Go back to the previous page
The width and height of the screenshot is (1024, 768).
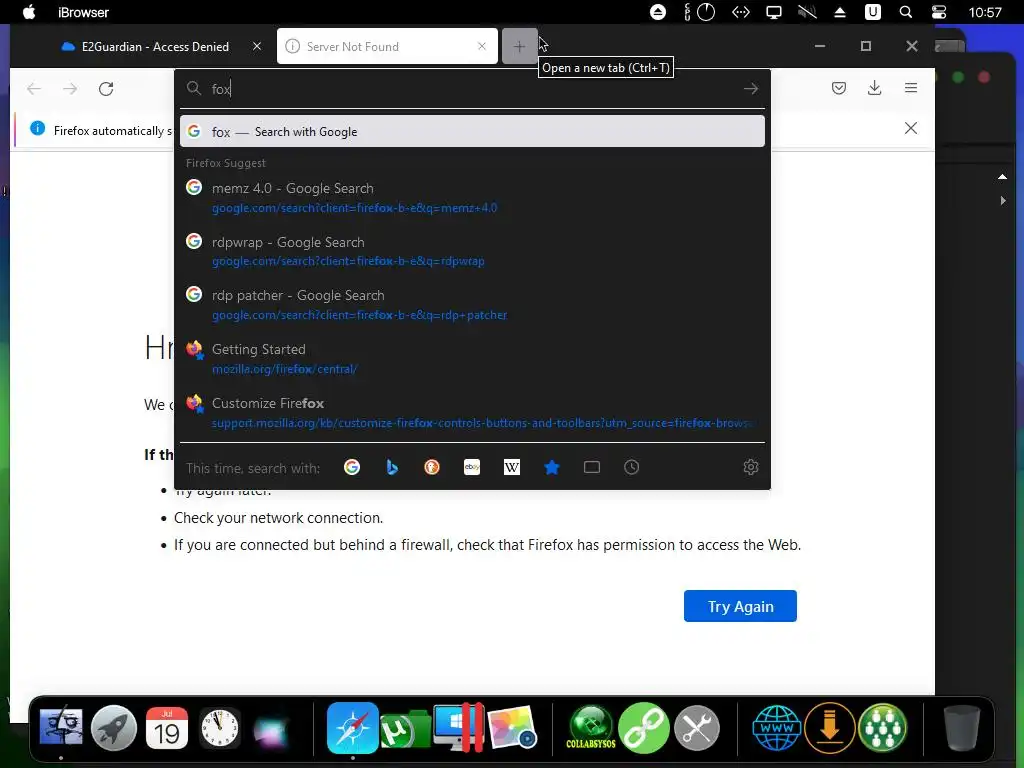(x=34, y=89)
